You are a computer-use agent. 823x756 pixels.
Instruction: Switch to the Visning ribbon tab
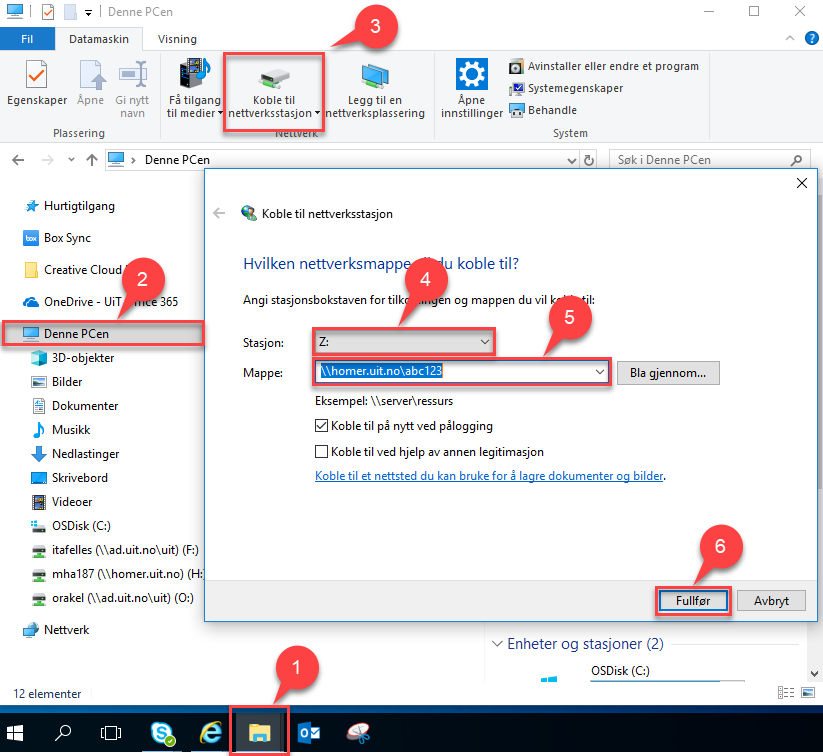177,39
